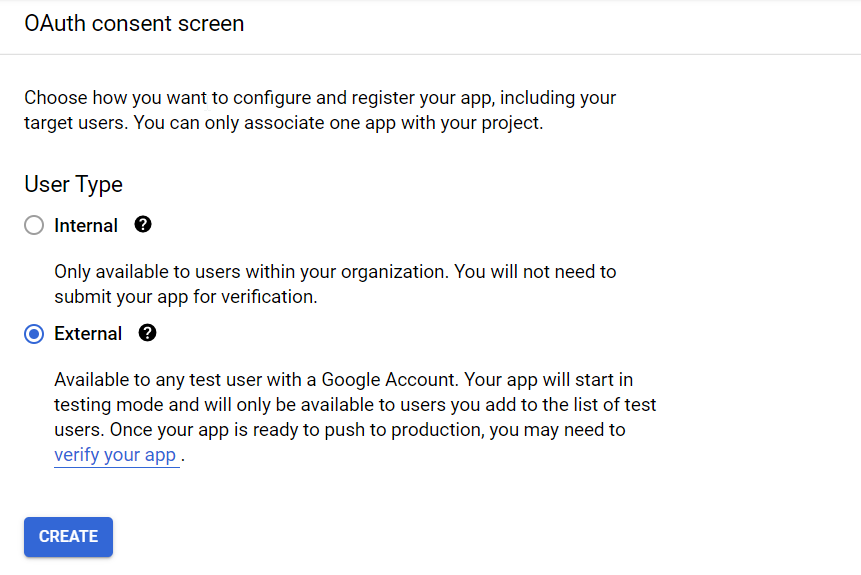This screenshot has height=575, width=861.
Task: Select the Internal radio button
Action: 34,226
